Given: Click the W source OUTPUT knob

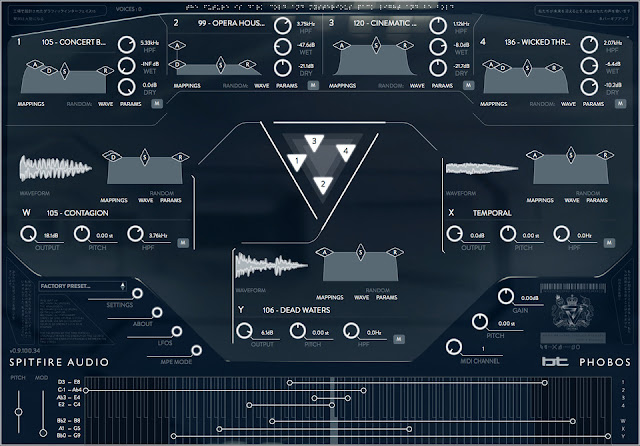Looking at the screenshot, I should 28,234.
